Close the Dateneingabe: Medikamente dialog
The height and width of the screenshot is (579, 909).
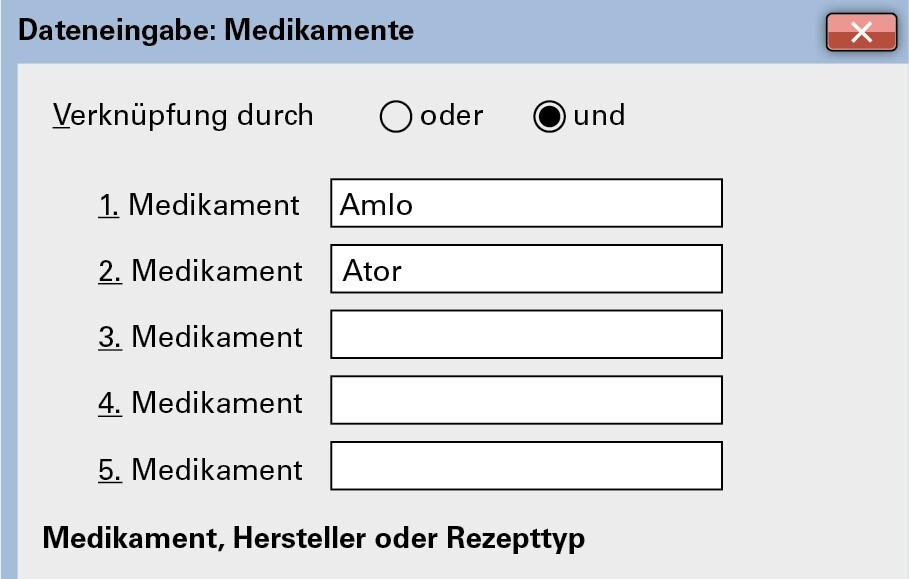coord(860,32)
